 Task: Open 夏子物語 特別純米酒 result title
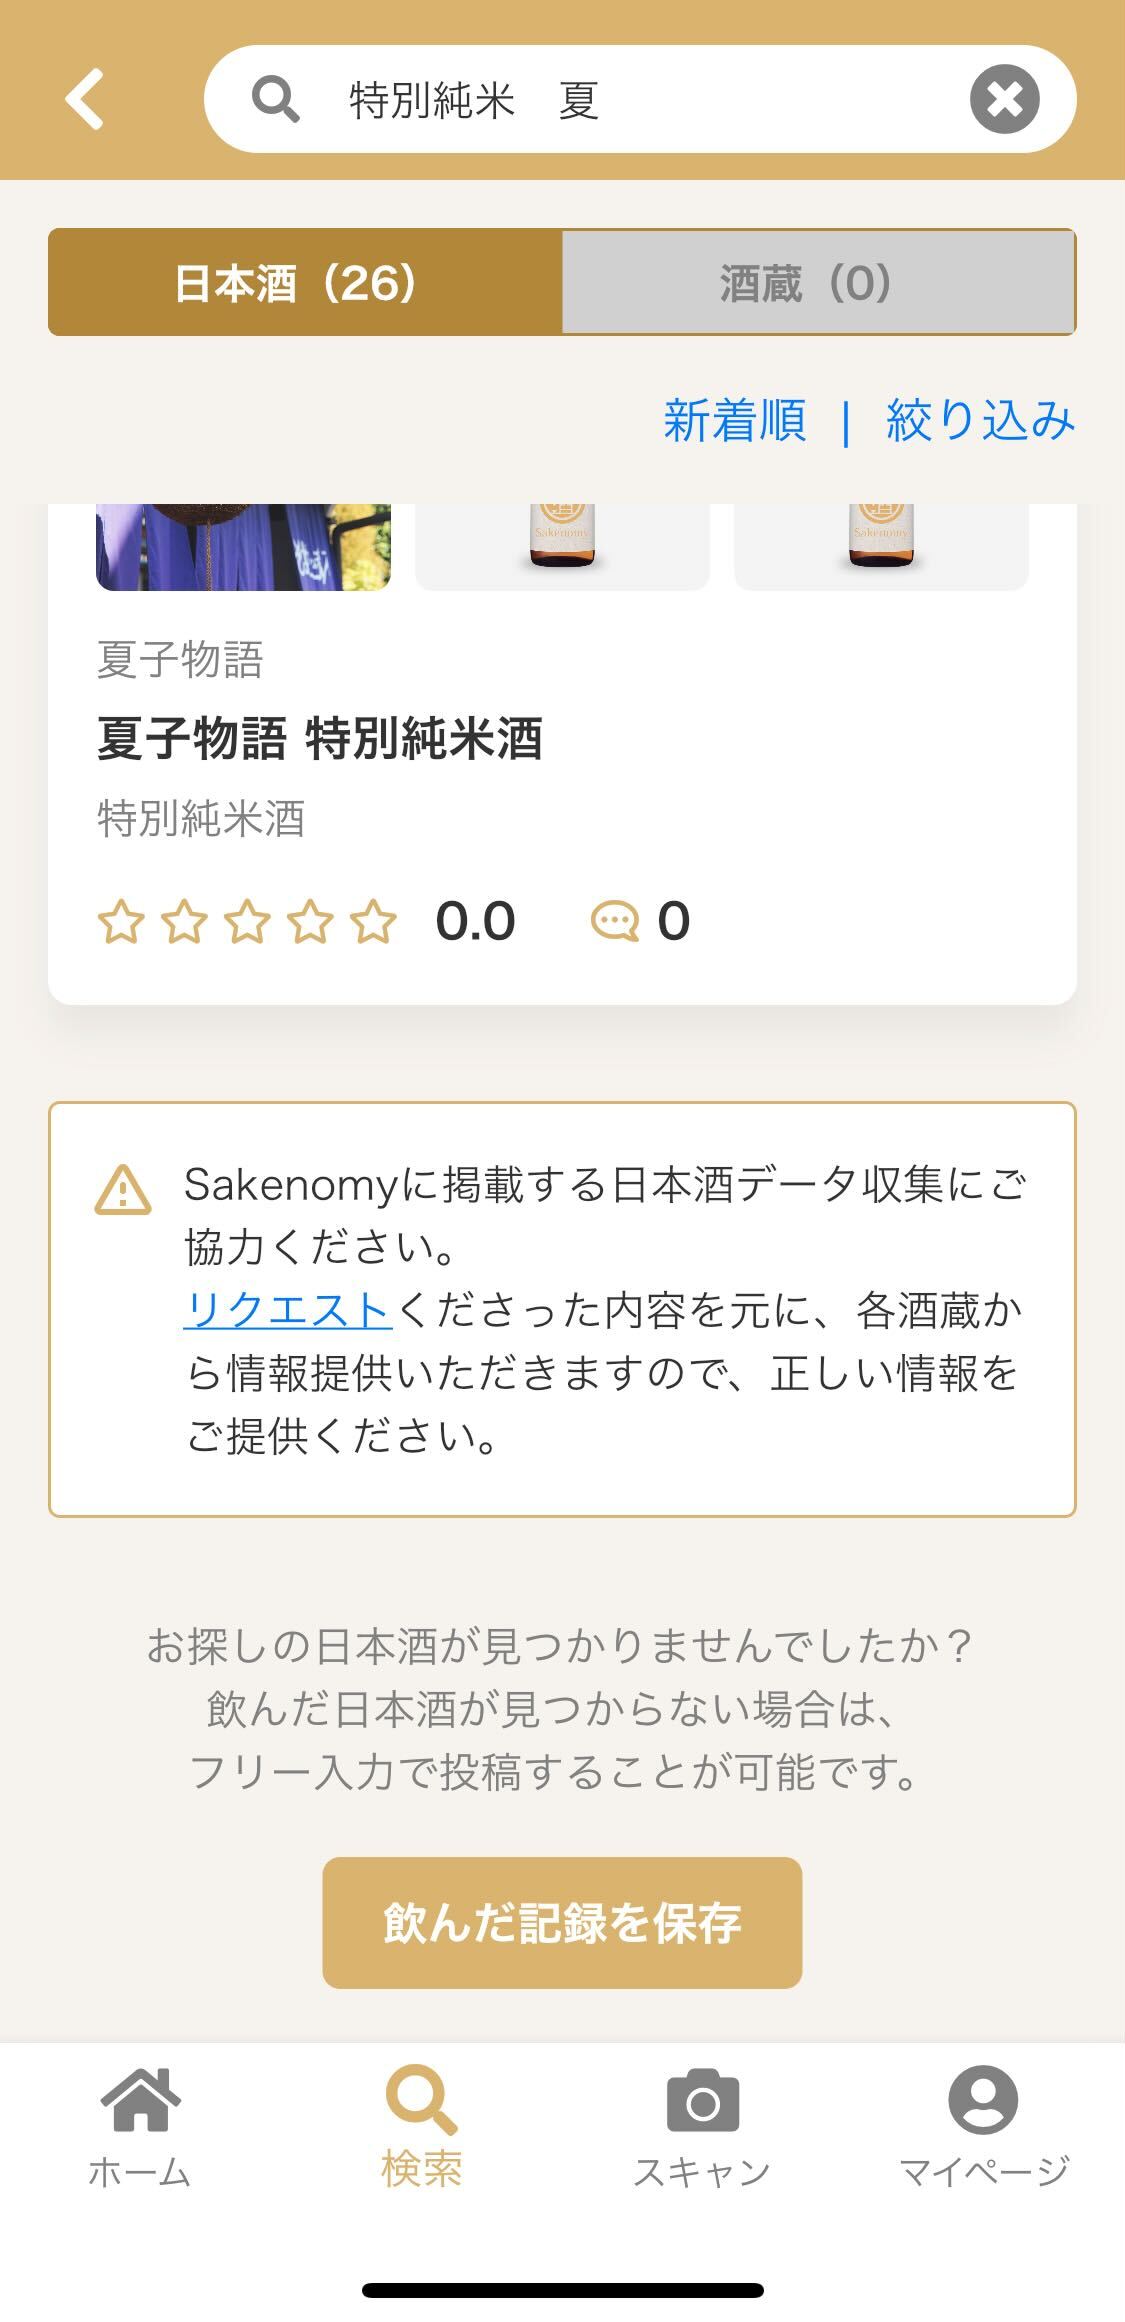(320, 739)
